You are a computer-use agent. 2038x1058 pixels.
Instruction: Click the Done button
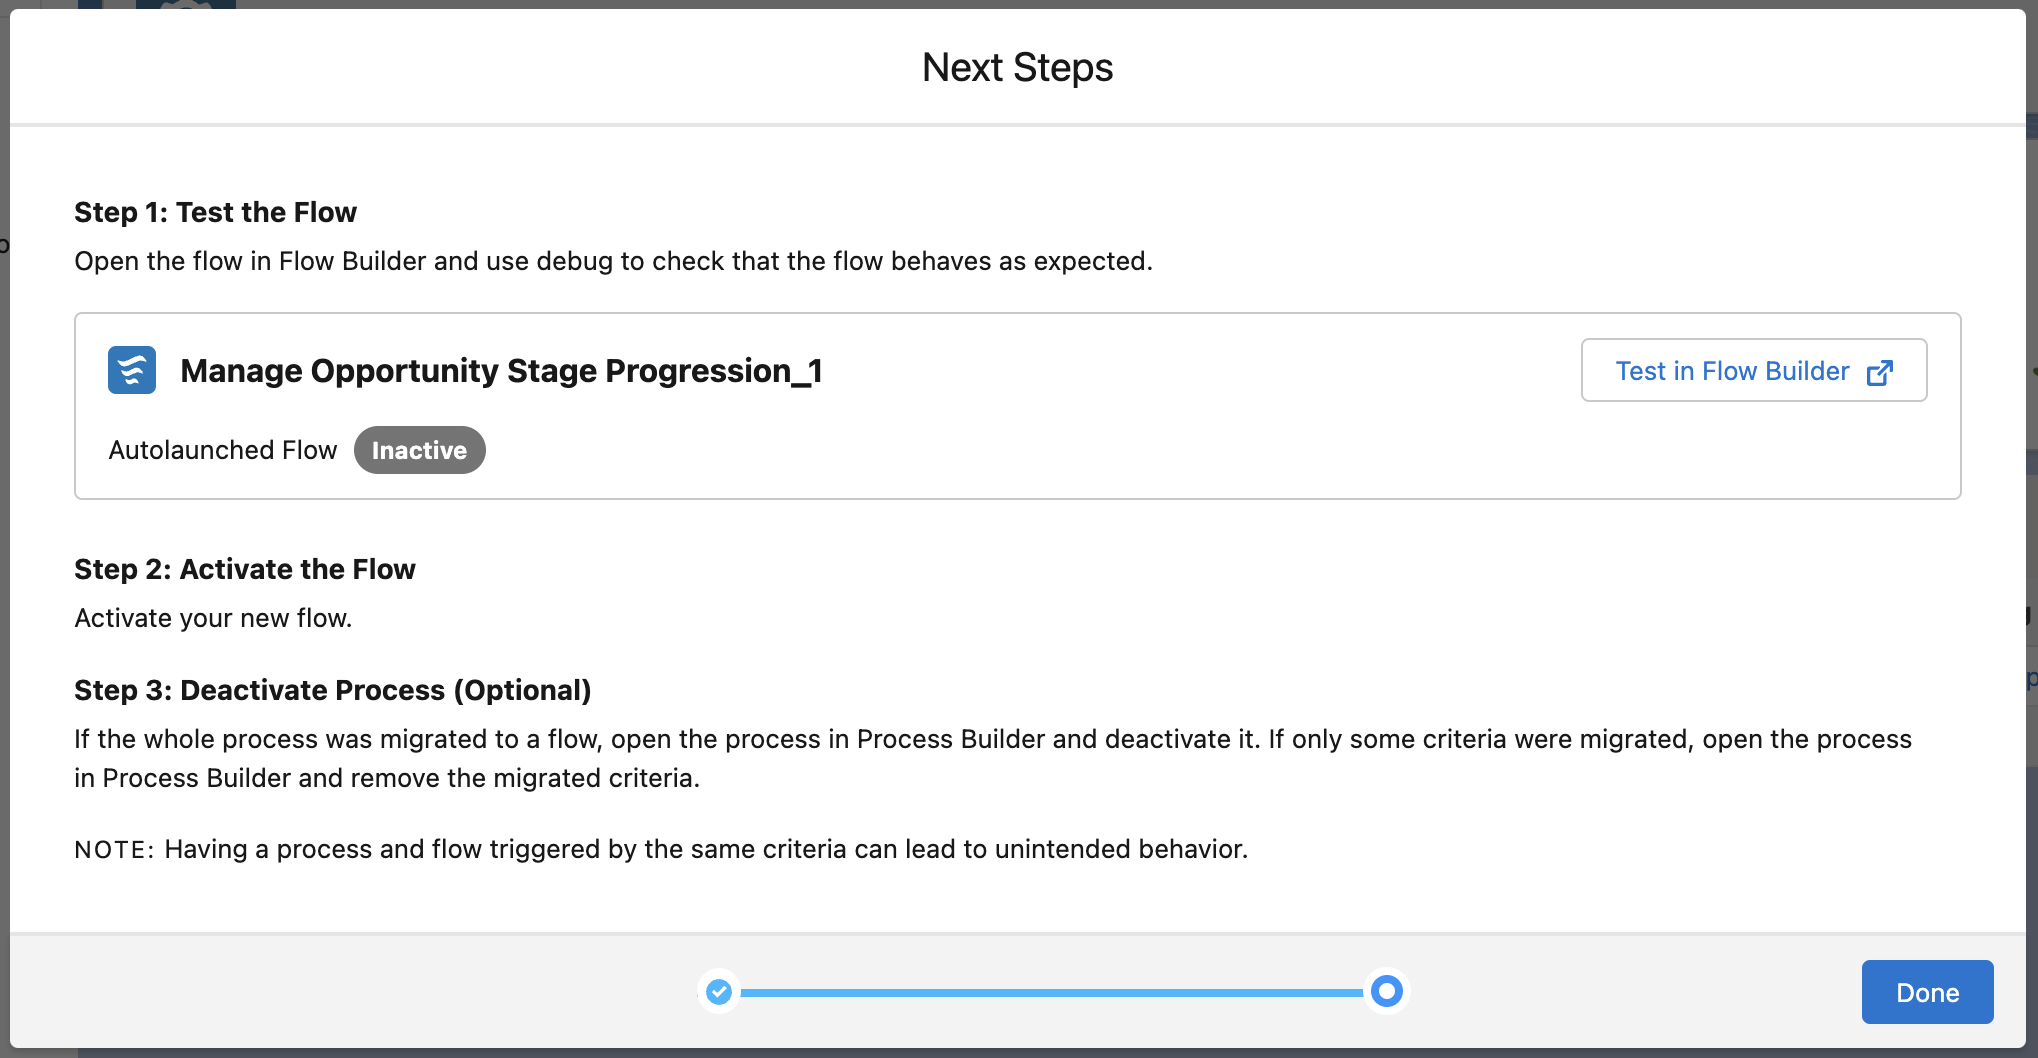click(1927, 992)
